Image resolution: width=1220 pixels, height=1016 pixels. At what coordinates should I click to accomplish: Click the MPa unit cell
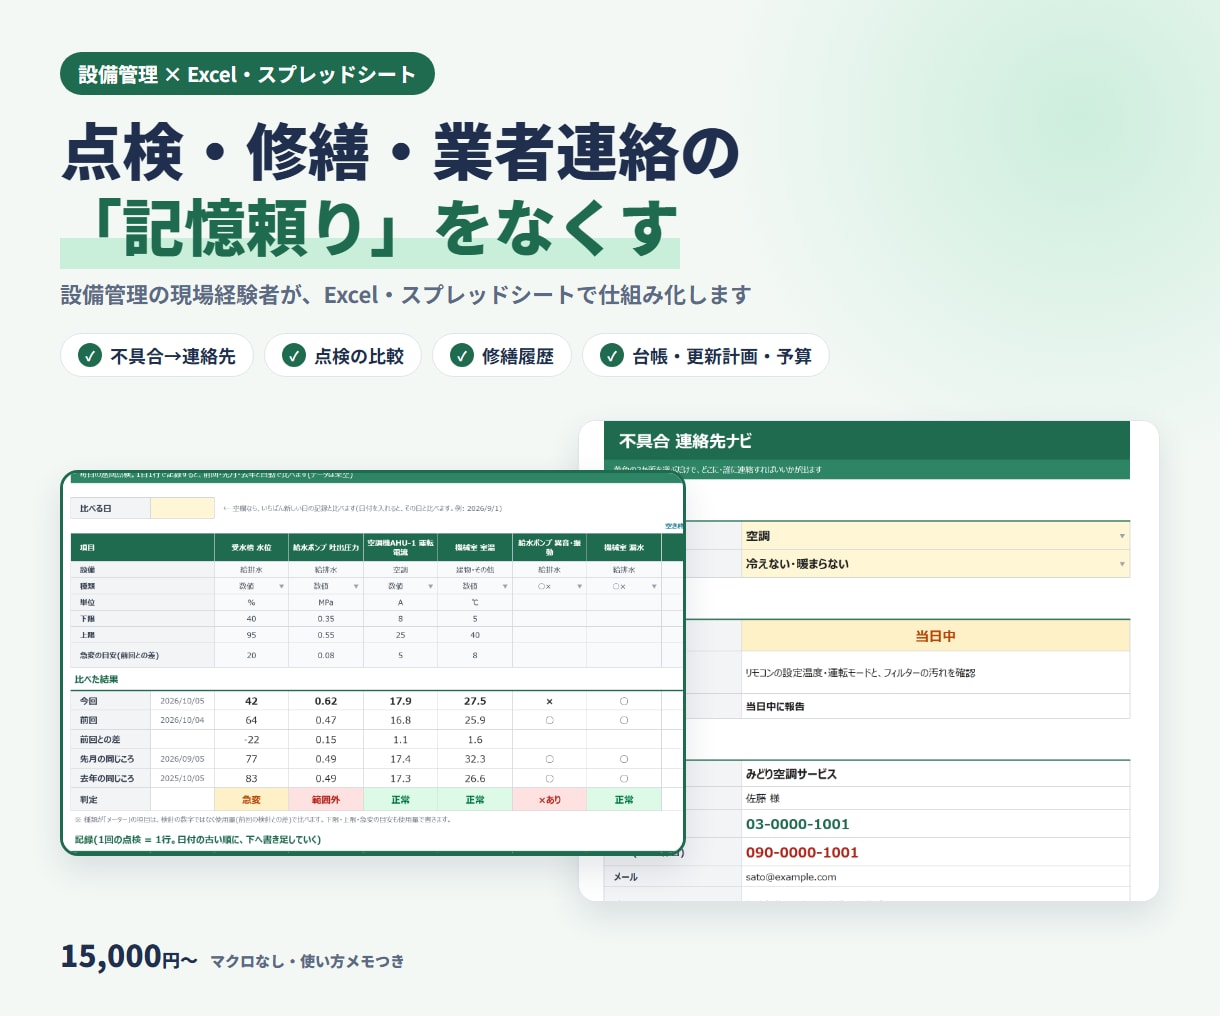(326, 602)
